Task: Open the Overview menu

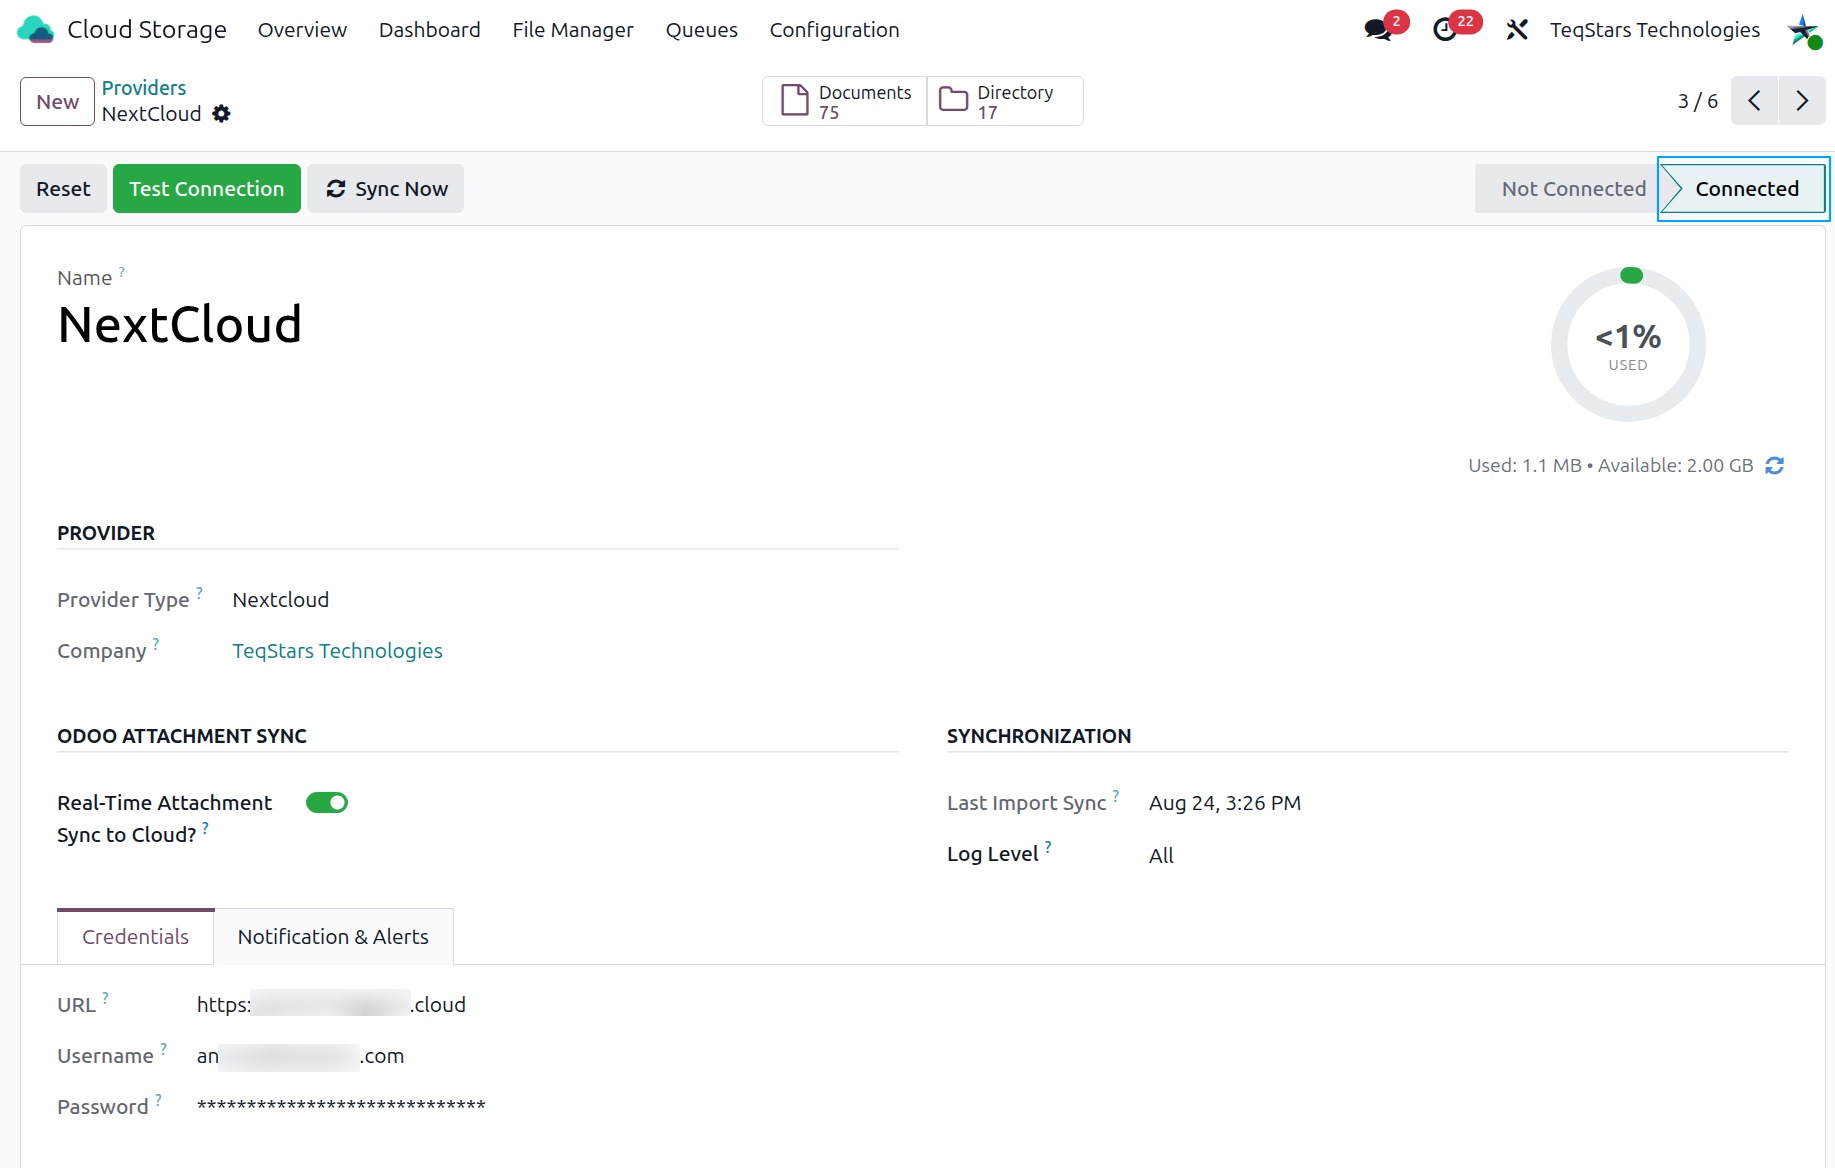Action: (302, 30)
